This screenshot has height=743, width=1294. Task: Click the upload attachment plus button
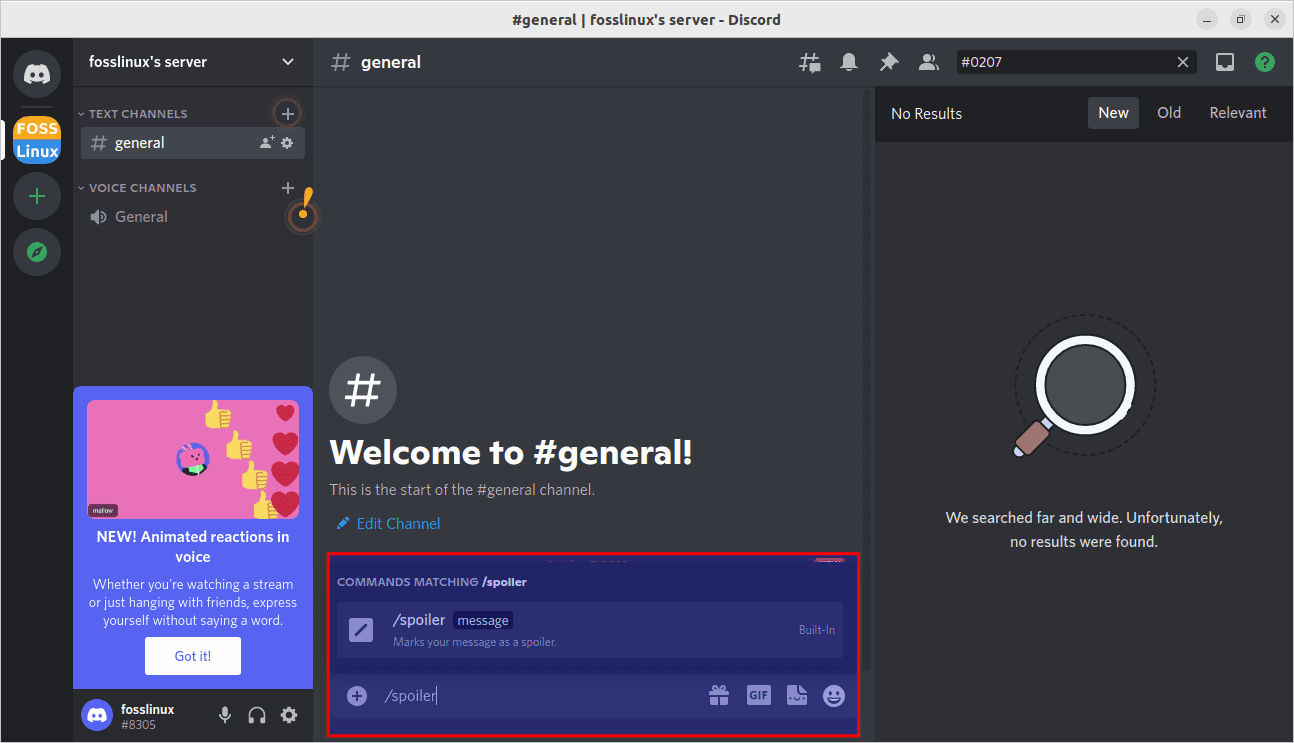pos(357,695)
